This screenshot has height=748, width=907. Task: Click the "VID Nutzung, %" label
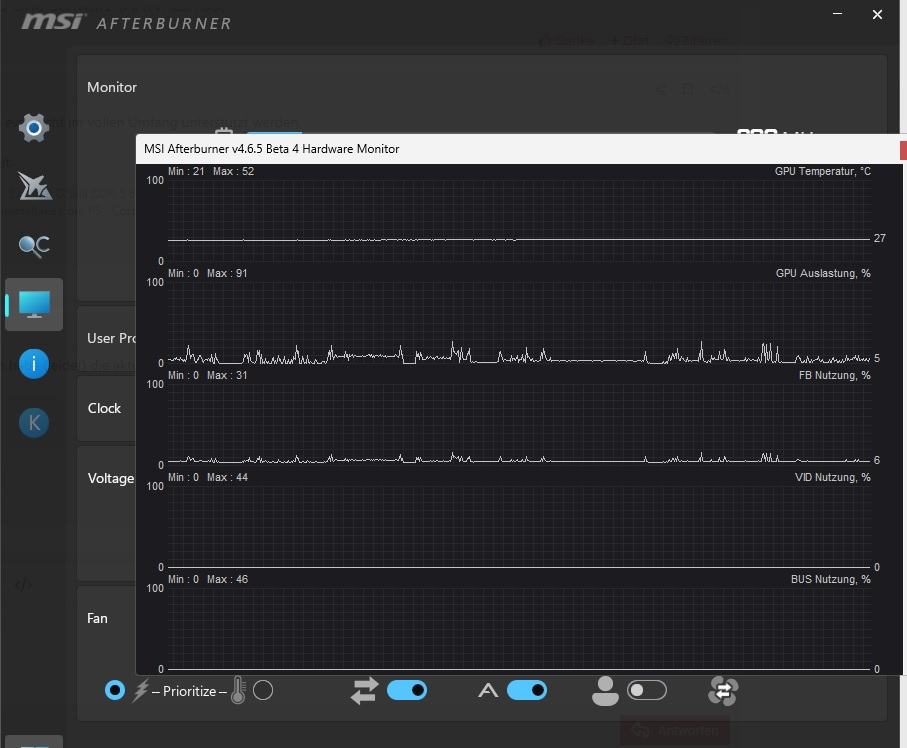pyautogui.click(x=832, y=477)
